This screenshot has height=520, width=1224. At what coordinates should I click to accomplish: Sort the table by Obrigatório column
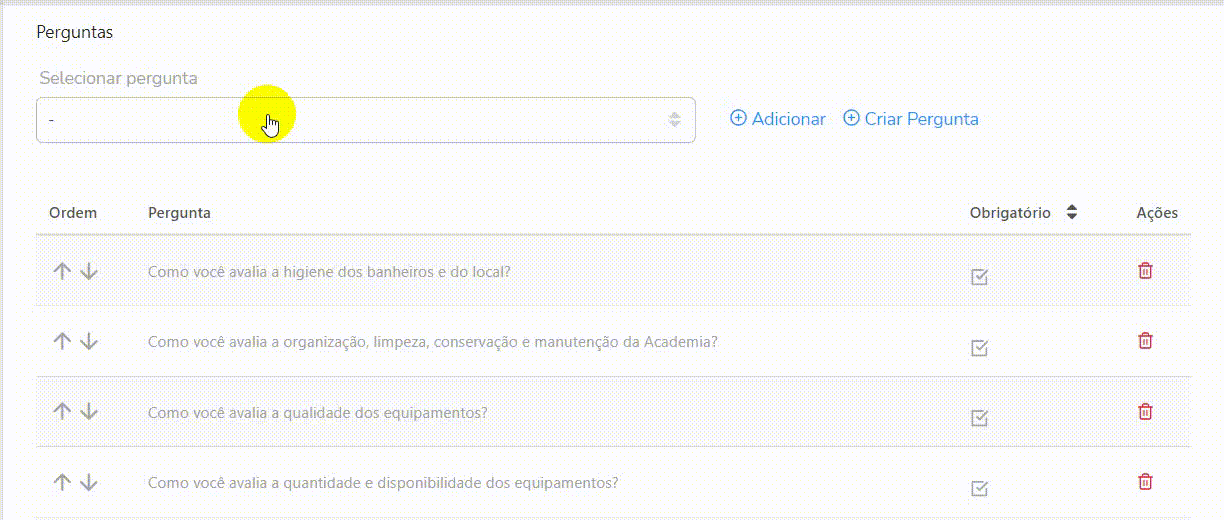pos(1071,212)
